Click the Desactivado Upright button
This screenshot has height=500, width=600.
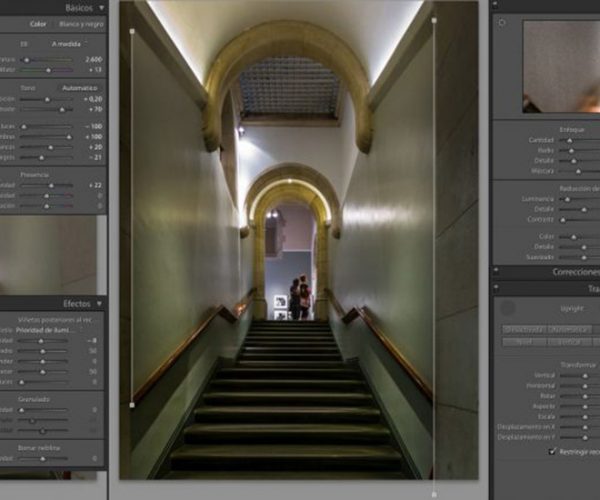[x=524, y=329]
